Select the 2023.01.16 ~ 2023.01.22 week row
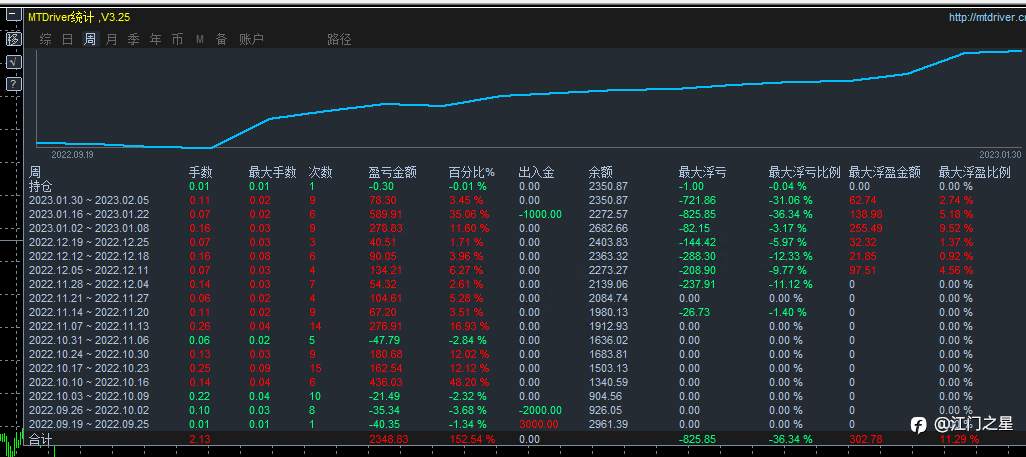The width and height of the screenshot is (1026, 457). click(523, 214)
